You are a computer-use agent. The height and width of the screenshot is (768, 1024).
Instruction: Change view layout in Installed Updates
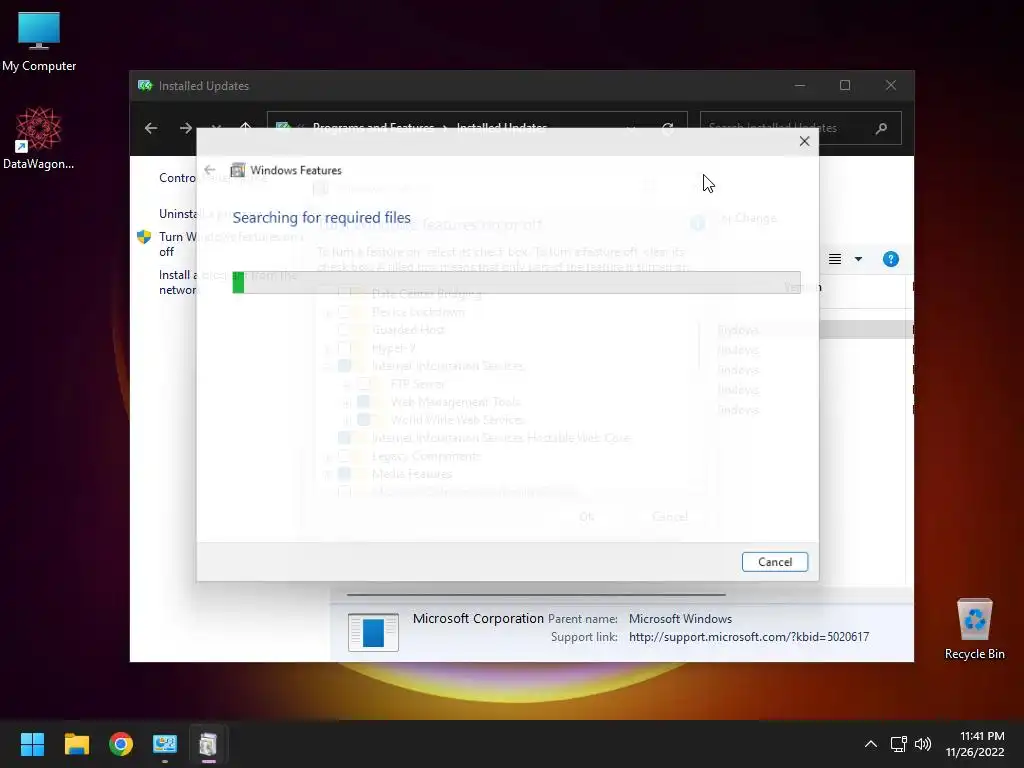click(x=835, y=259)
